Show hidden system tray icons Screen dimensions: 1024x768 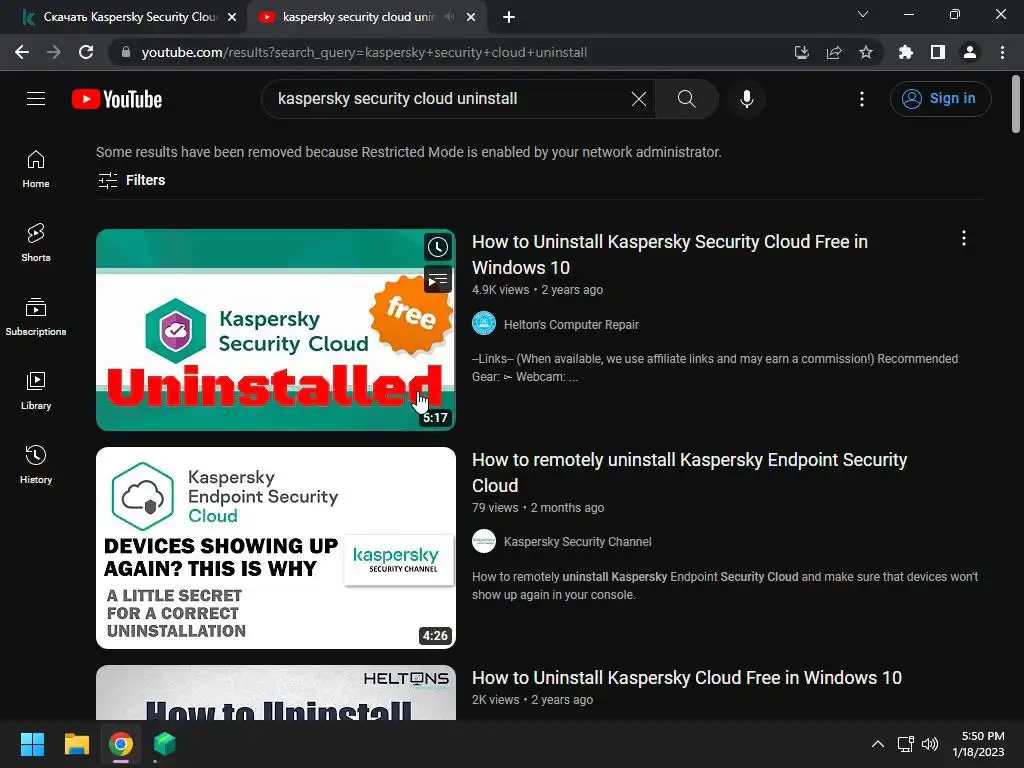click(878, 744)
